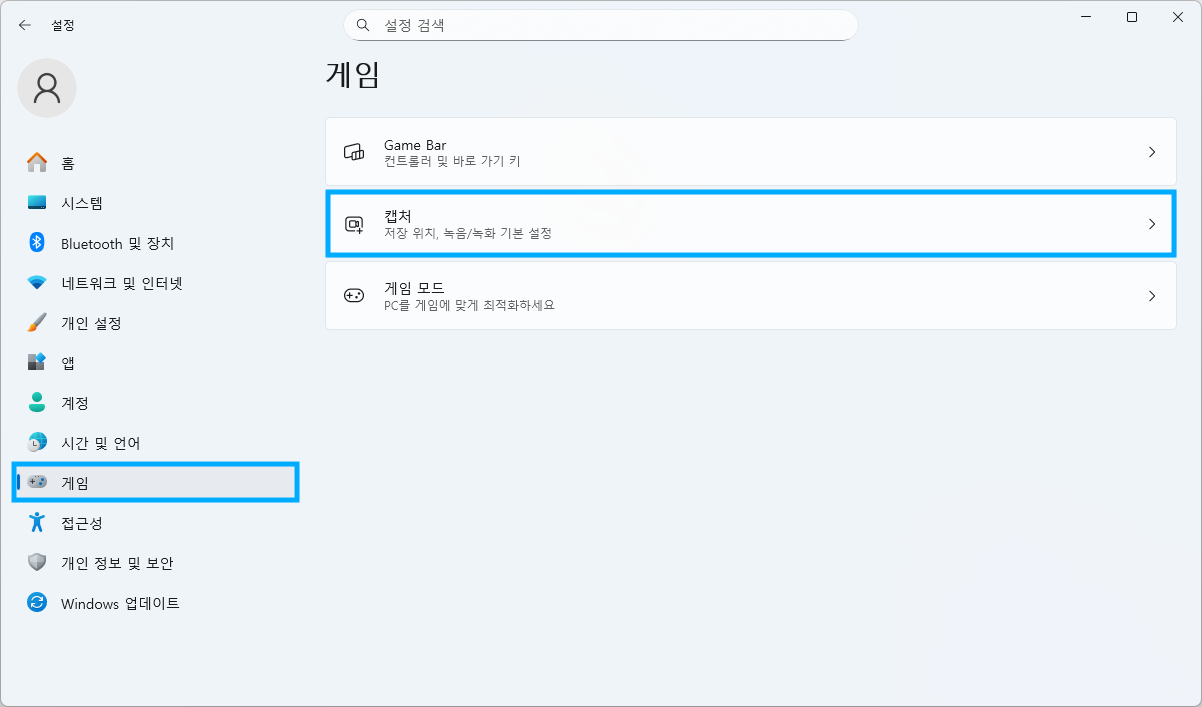Click the privacy shield icon
The height and width of the screenshot is (707, 1202).
[37, 563]
